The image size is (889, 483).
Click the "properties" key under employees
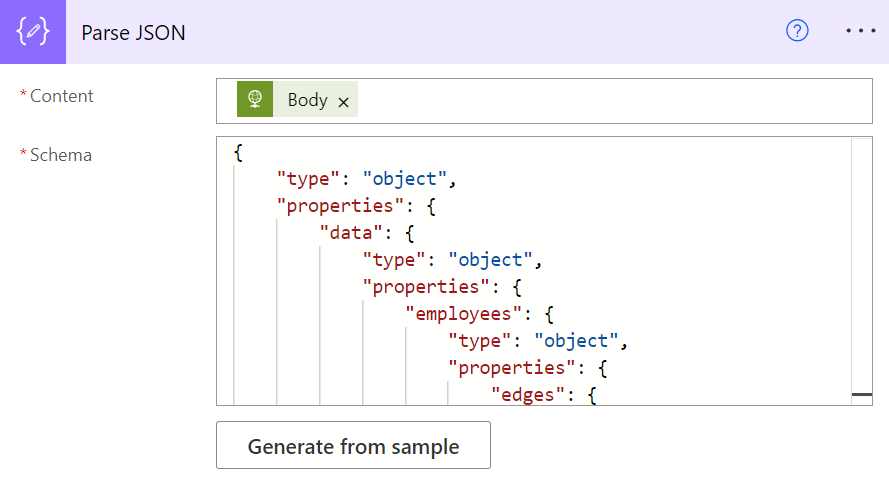click(x=512, y=368)
